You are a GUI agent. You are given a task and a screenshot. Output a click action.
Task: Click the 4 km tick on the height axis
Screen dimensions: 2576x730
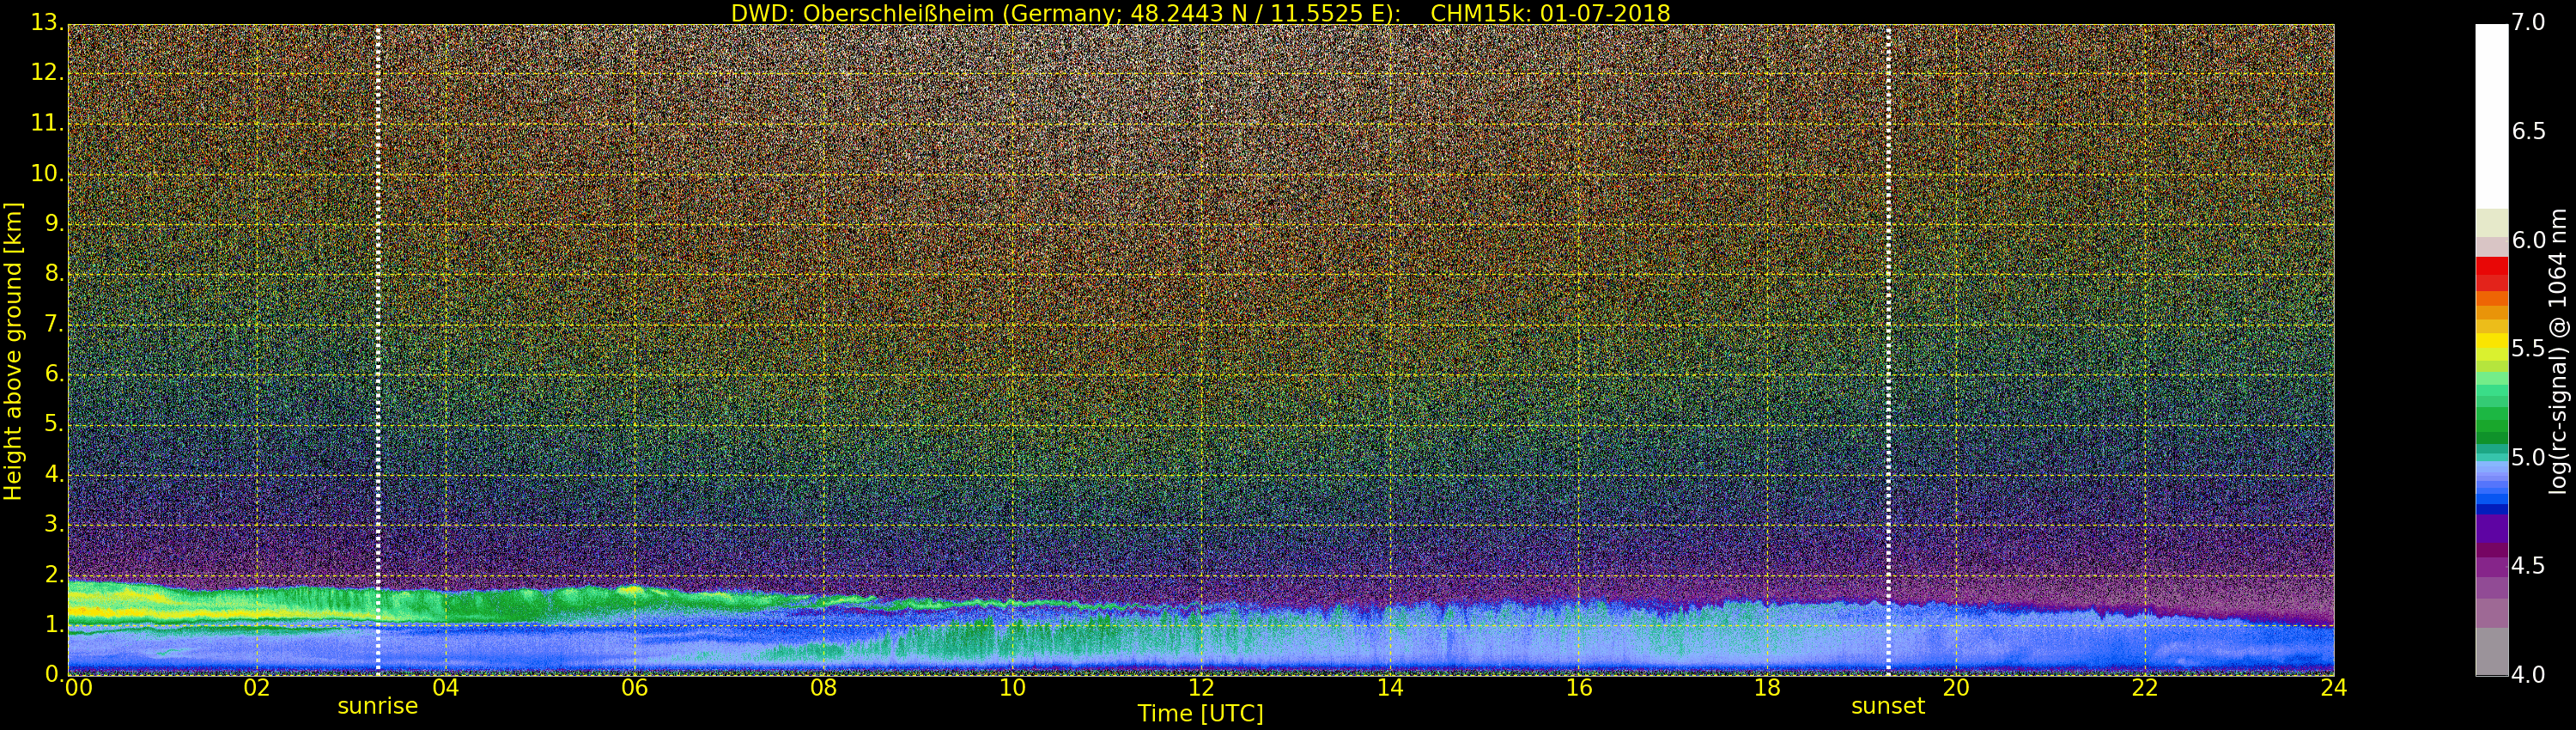(52, 475)
